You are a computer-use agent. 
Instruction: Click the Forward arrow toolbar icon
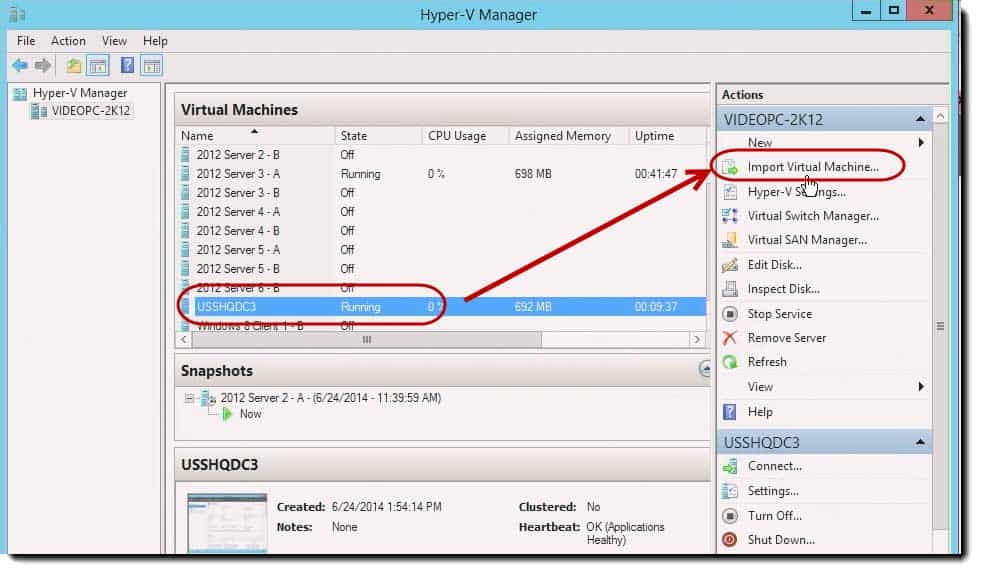pyautogui.click(x=43, y=65)
